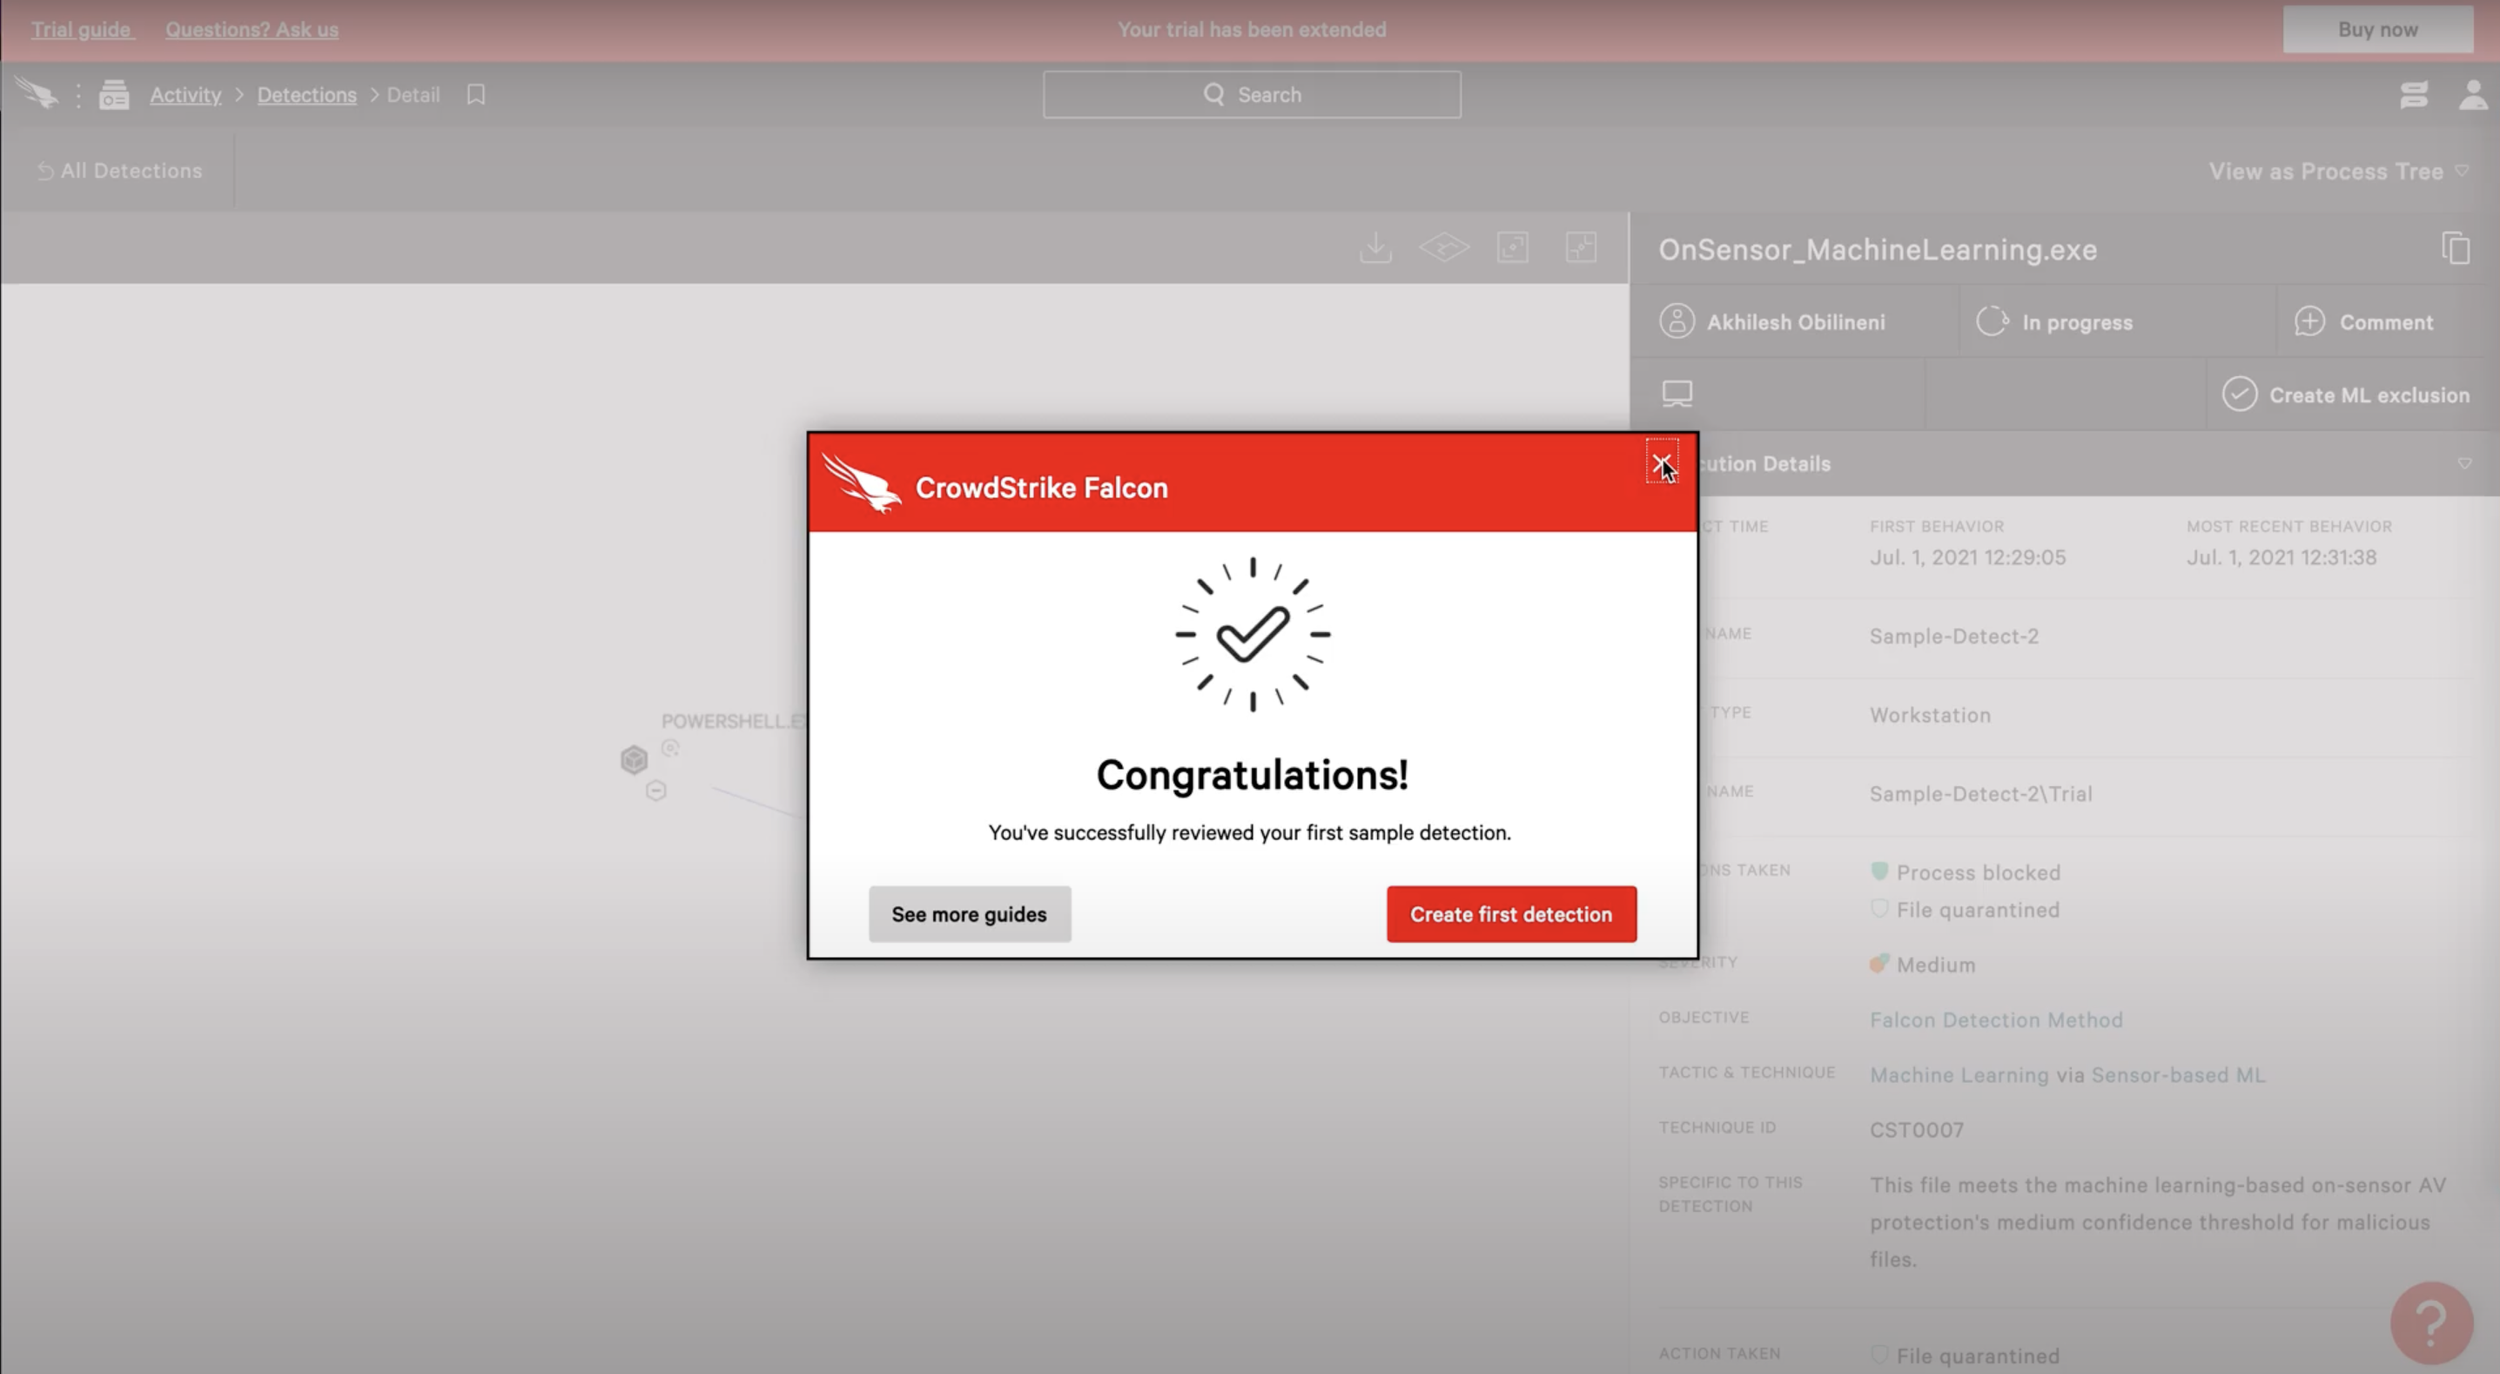Open the Trial guide link
2500x1374 pixels.
(x=81, y=29)
